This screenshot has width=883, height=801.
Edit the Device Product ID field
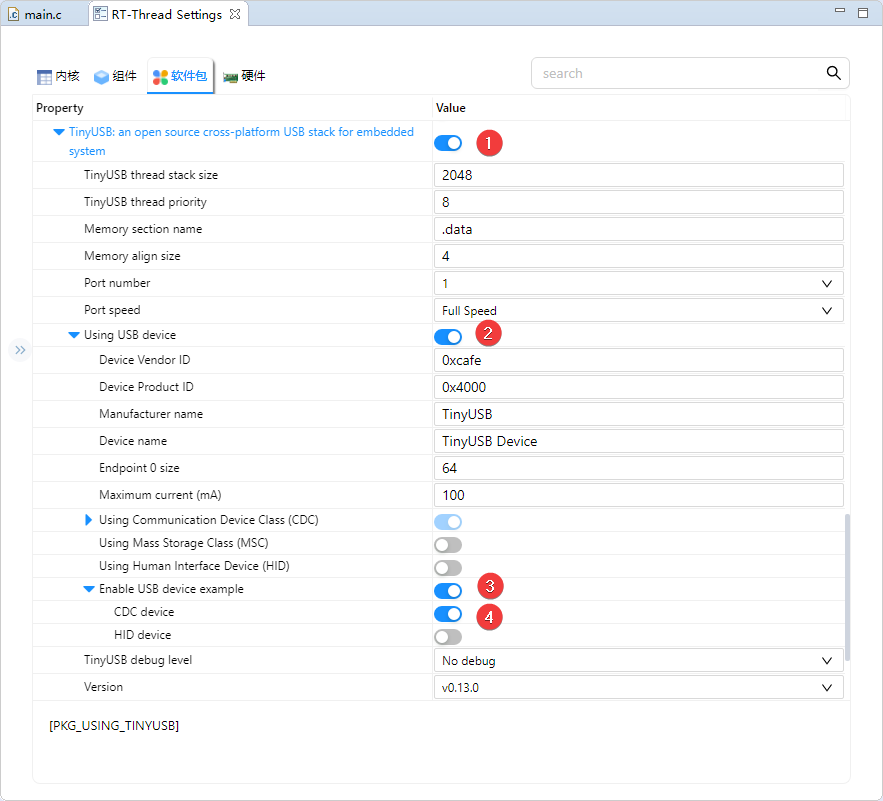pos(639,387)
